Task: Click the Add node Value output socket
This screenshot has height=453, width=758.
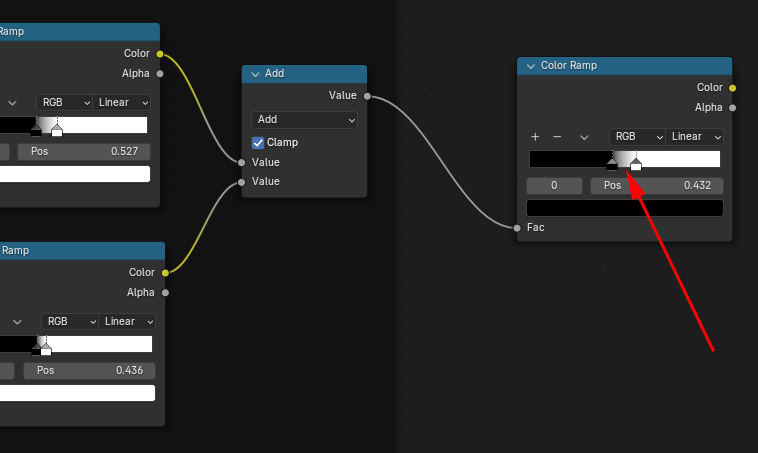Action: 367,96
